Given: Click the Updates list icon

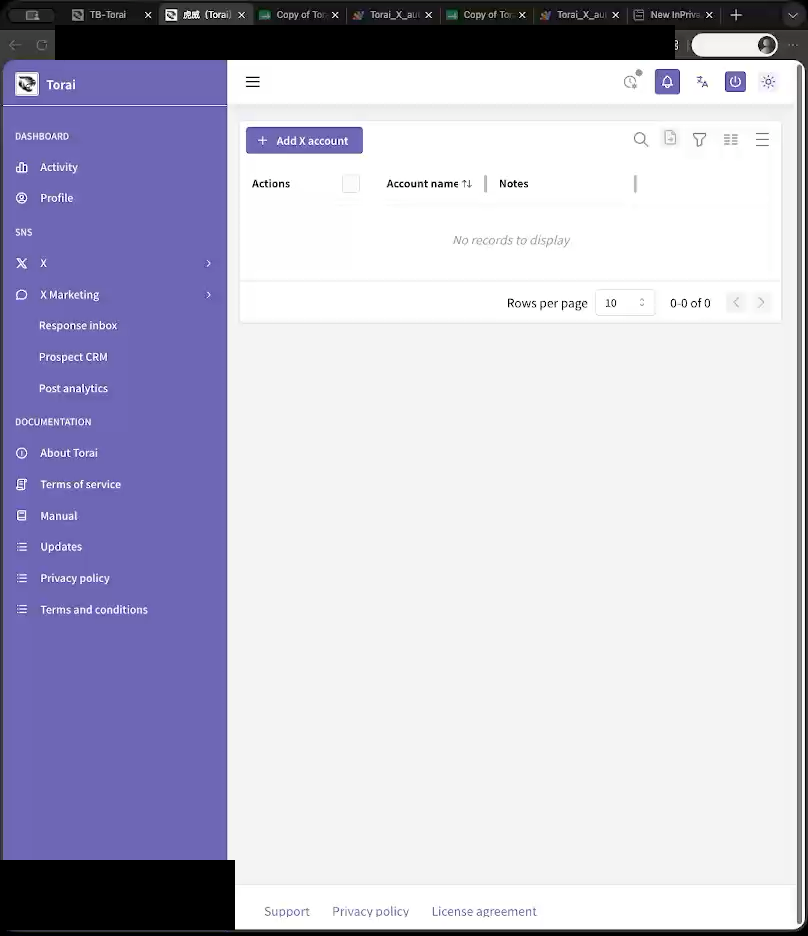Looking at the screenshot, I should coord(21,547).
